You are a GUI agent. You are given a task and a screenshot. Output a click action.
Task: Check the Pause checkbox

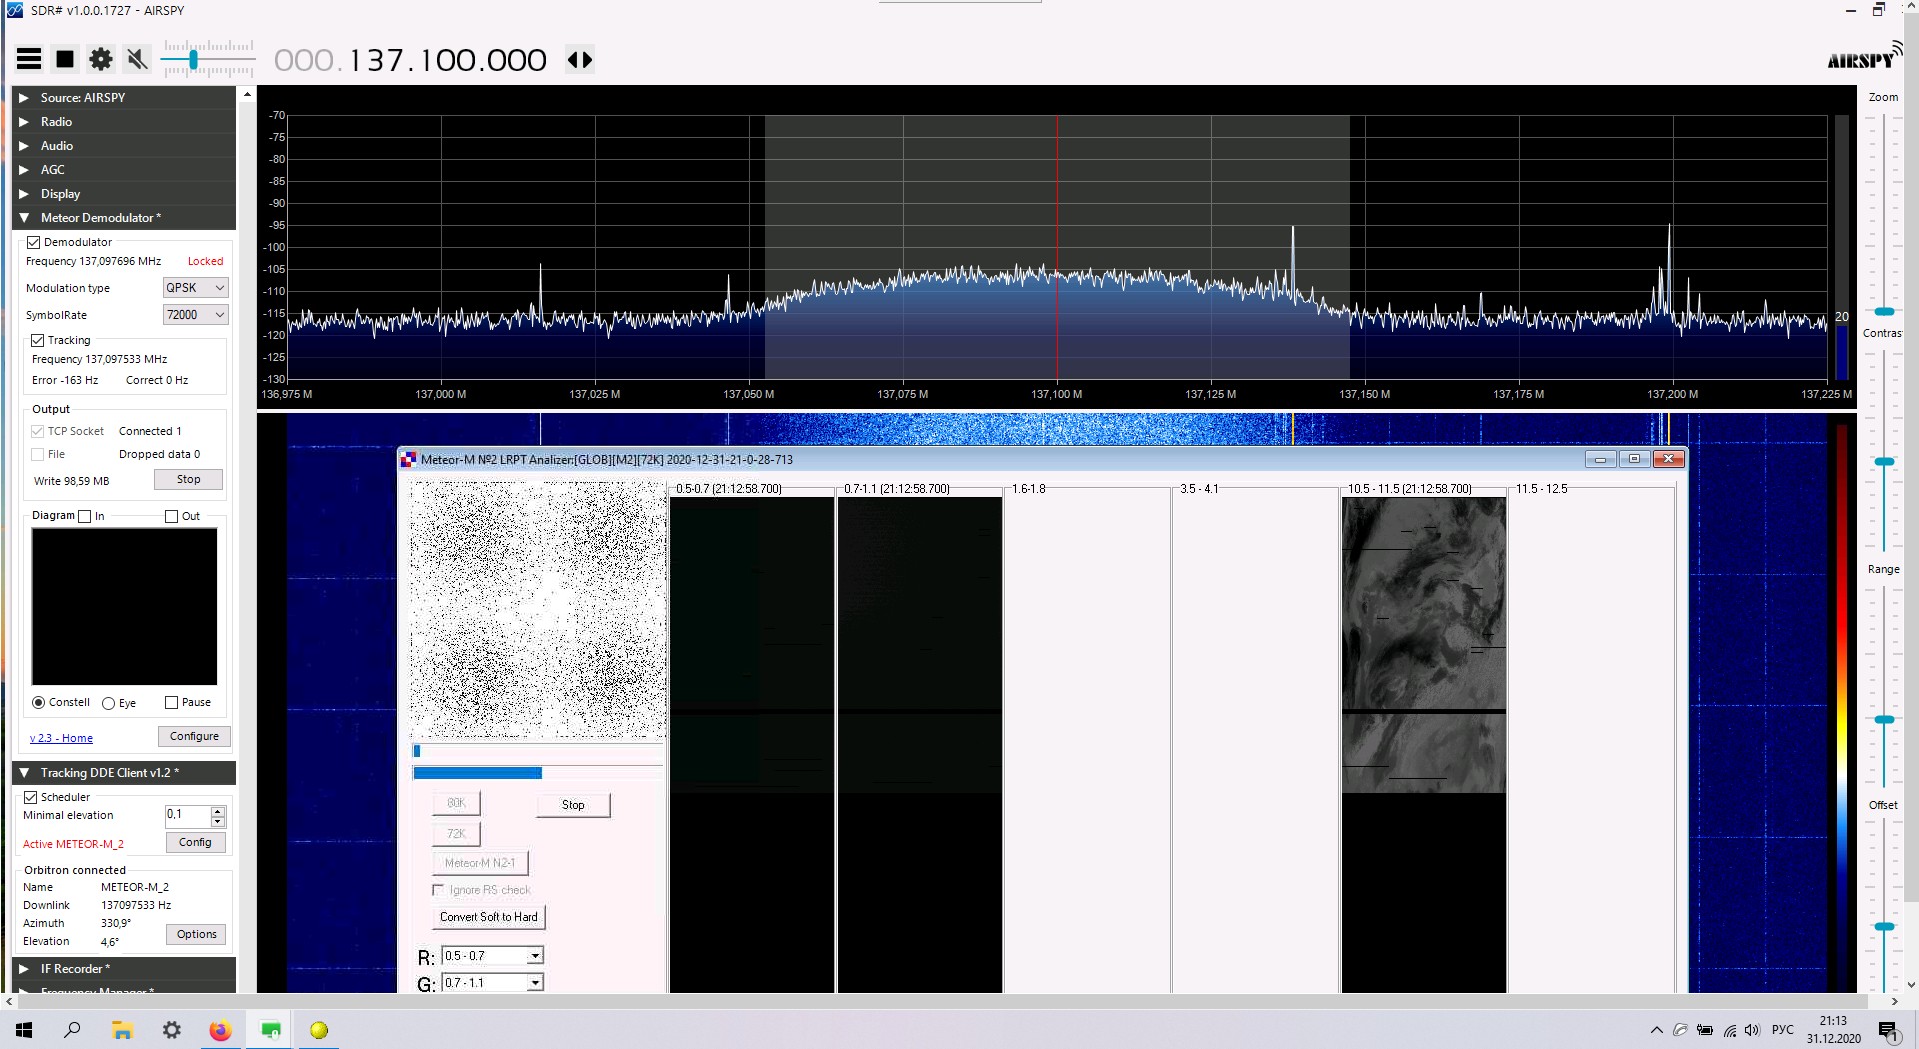click(x=171, y=702)
